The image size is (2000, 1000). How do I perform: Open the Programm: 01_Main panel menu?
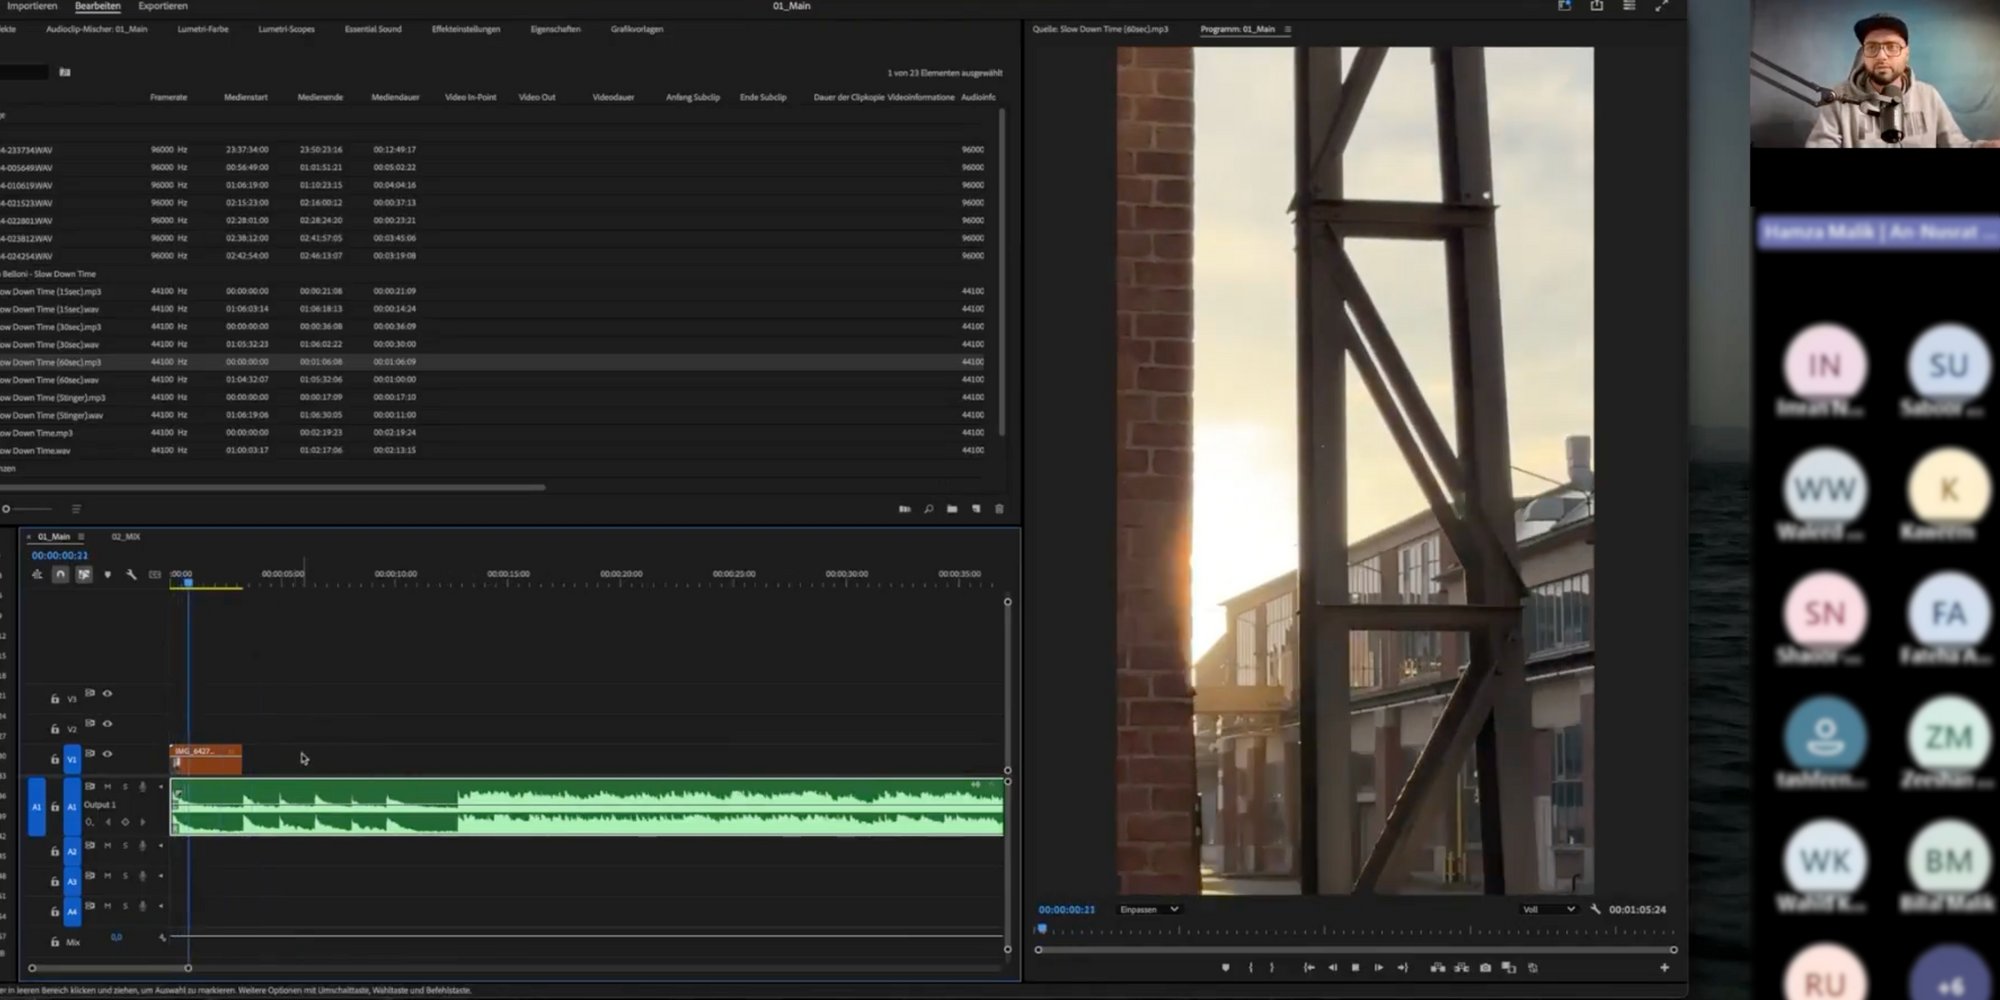tap(1287, 30)
